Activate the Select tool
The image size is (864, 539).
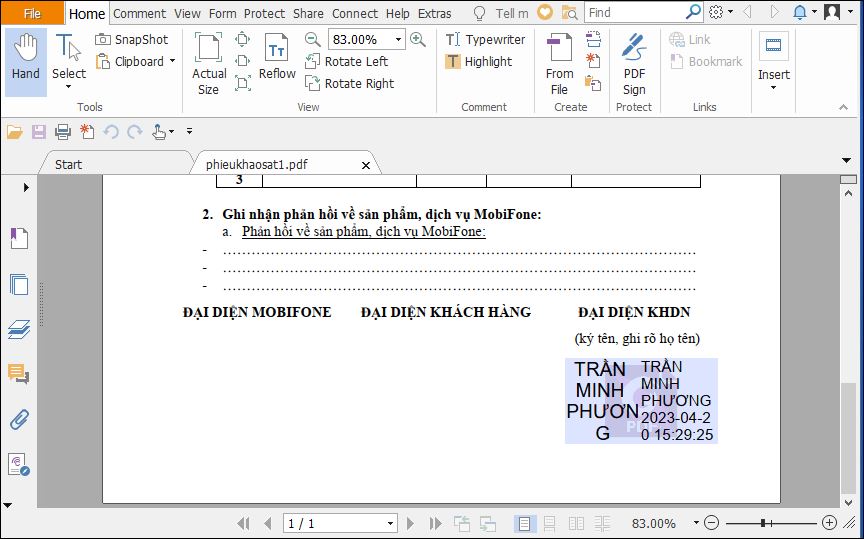69,62
